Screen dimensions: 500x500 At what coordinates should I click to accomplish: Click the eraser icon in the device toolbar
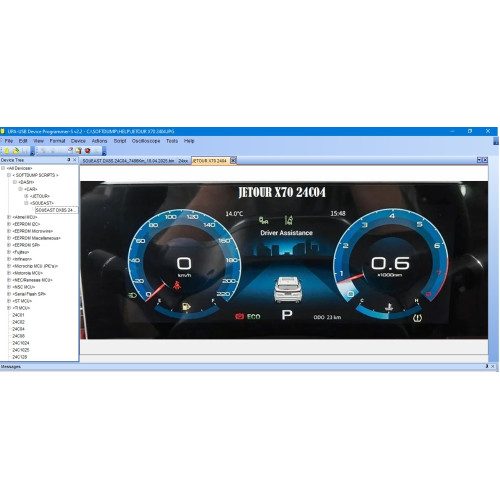point(70,151)
